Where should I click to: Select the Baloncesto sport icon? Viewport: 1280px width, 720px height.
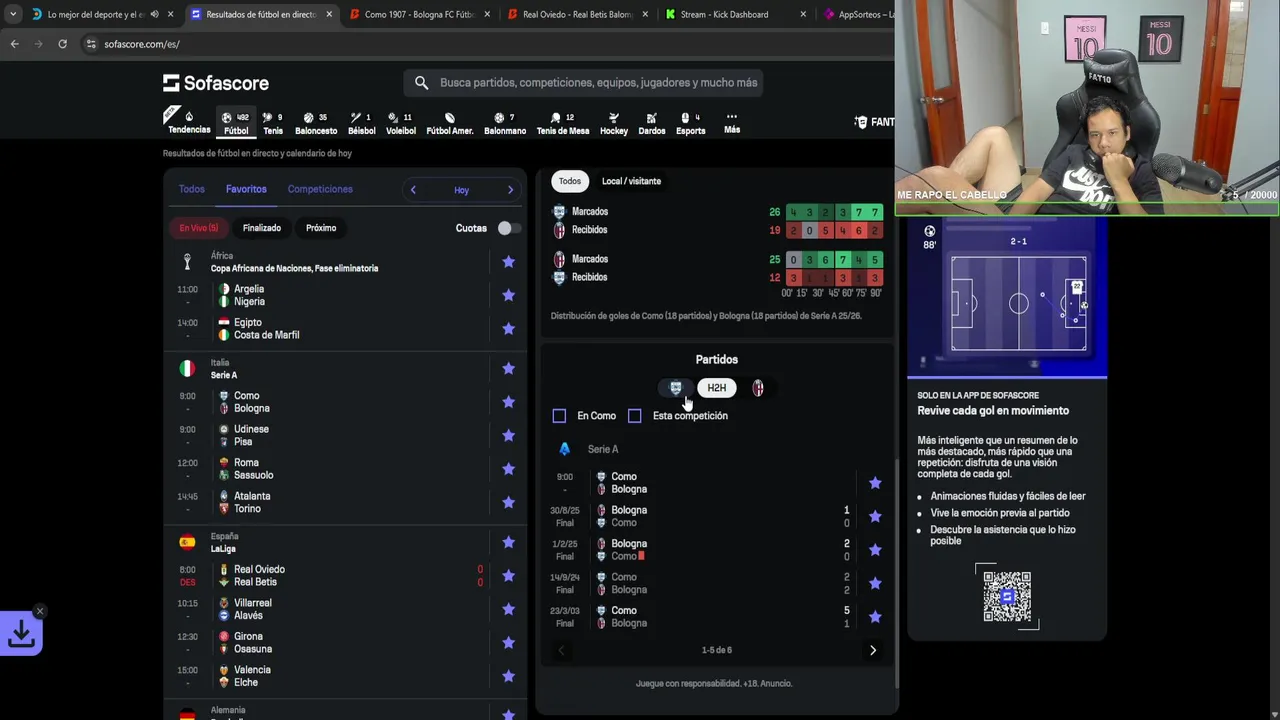point(316,123)
